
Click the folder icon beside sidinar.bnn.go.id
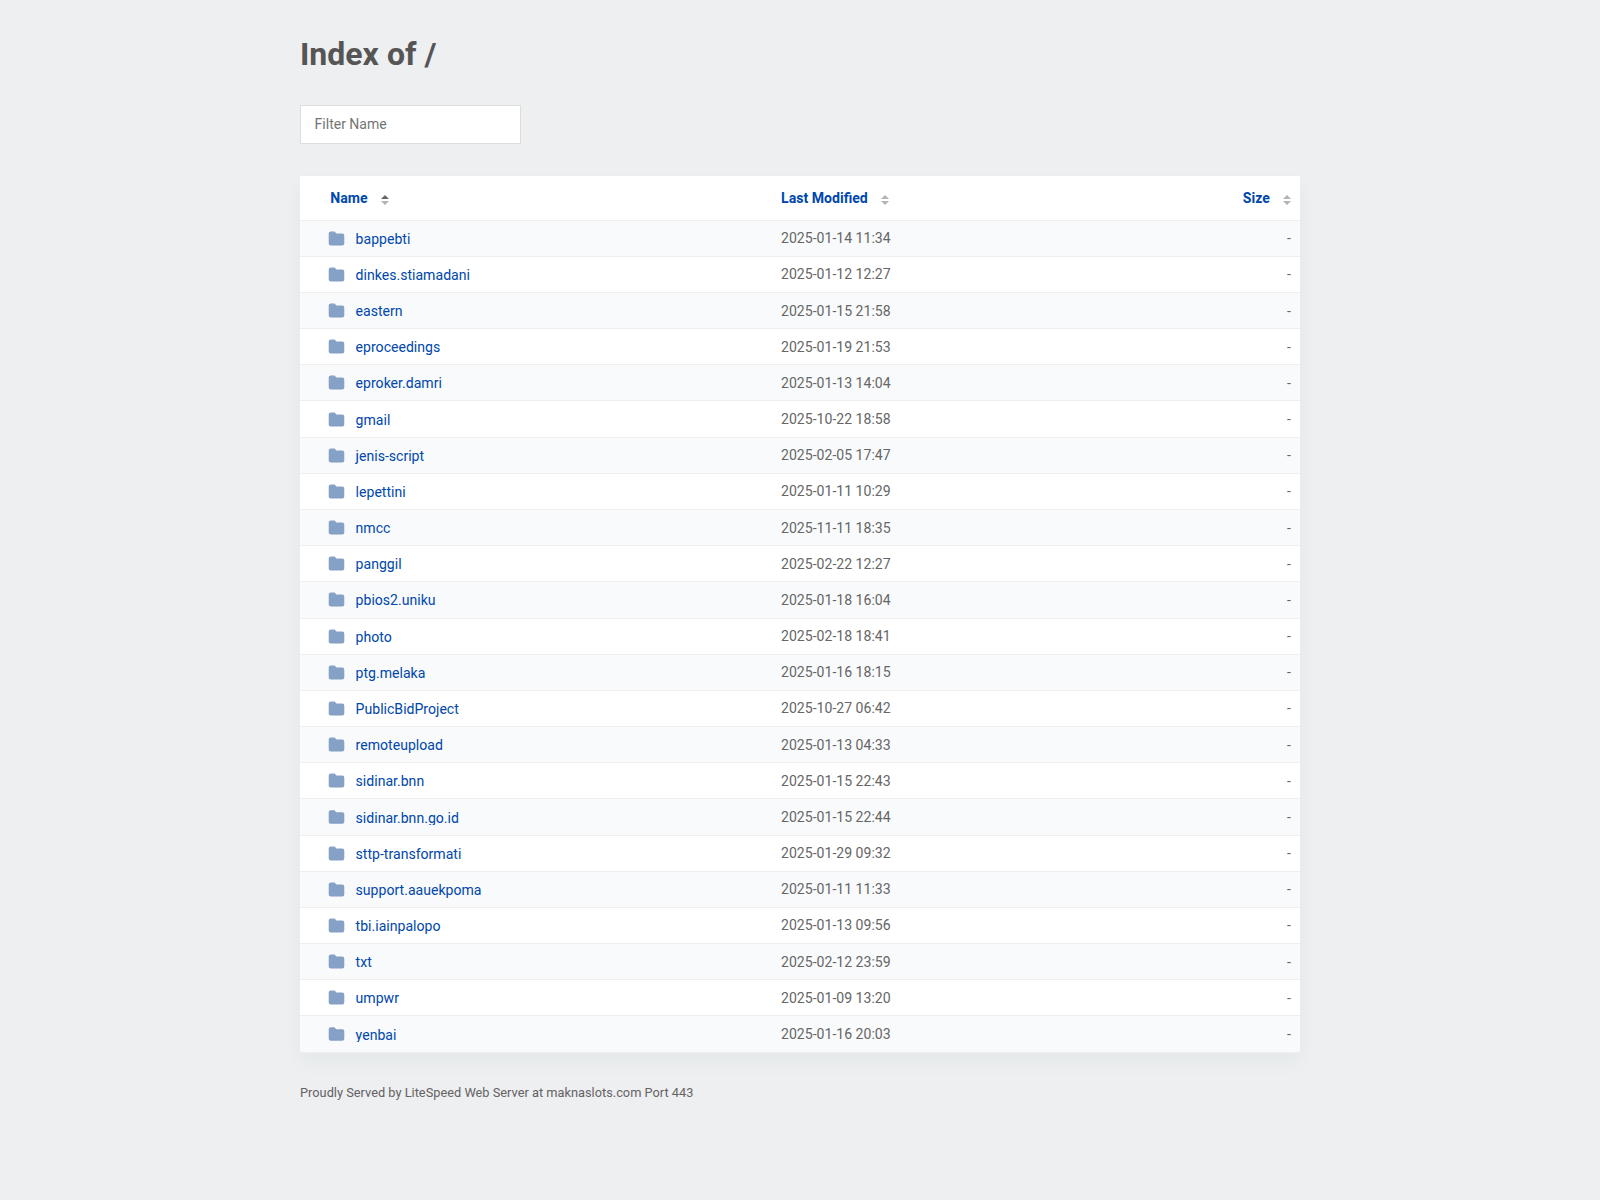coord(337,818)
